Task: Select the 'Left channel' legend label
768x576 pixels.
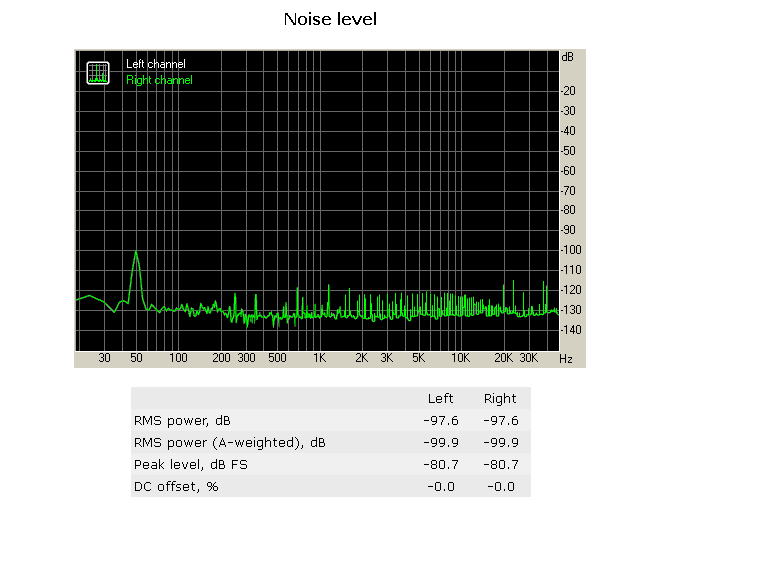Action: click(x=156, y=64)
